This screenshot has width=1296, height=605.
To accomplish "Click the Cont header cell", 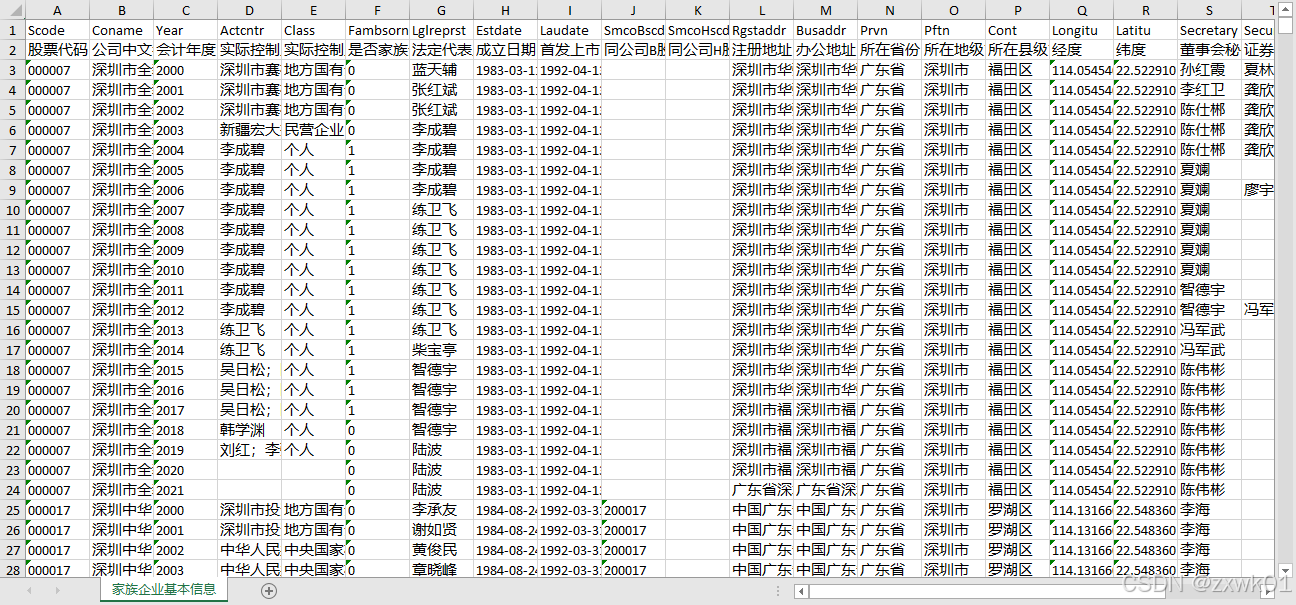I will 1017,30.
